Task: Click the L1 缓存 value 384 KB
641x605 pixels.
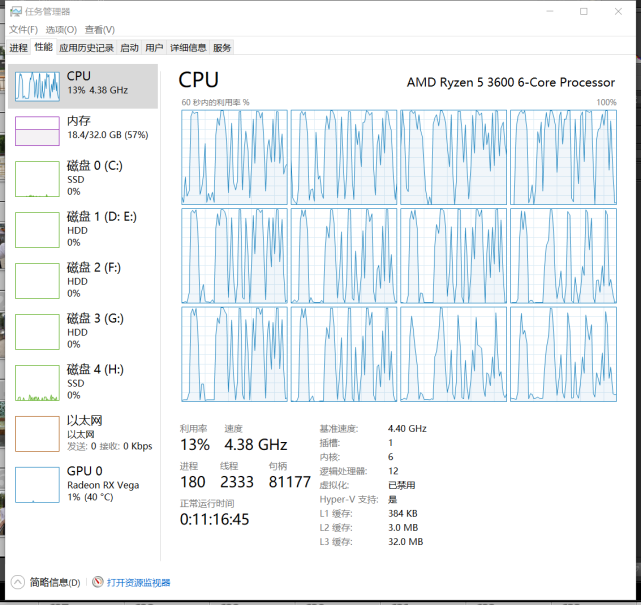Action: (x=403, y=513)
